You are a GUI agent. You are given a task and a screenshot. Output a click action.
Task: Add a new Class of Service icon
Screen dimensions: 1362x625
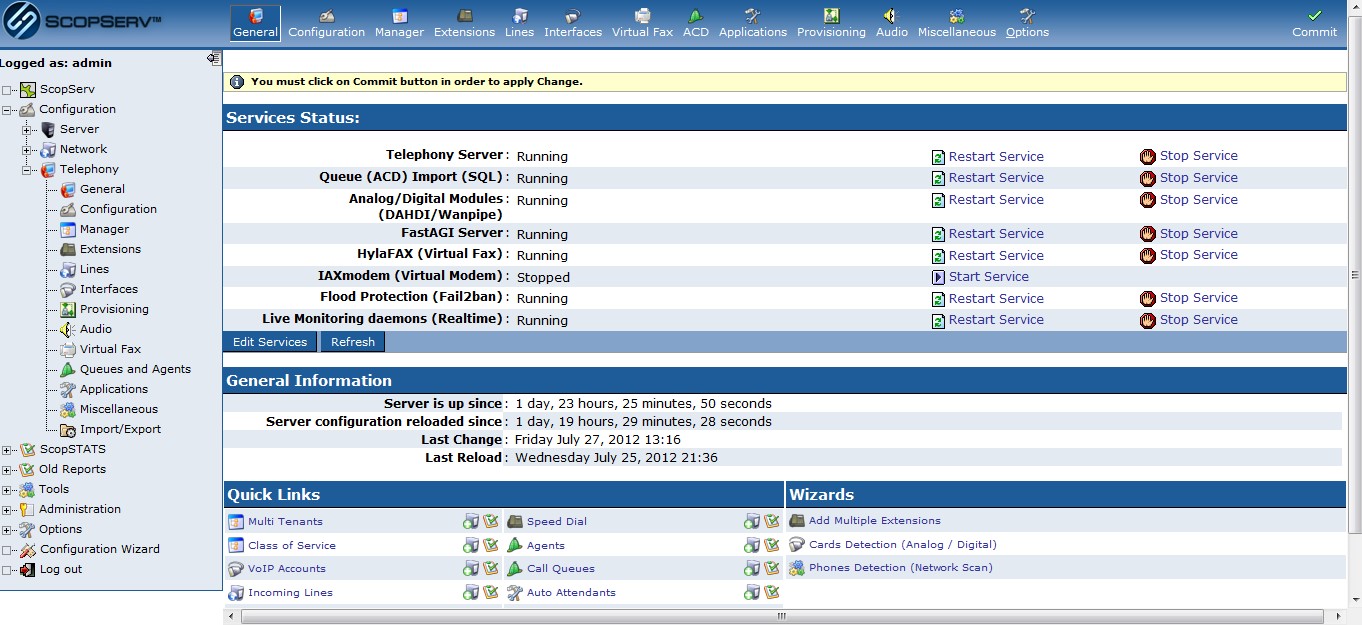tap(471, 545)
